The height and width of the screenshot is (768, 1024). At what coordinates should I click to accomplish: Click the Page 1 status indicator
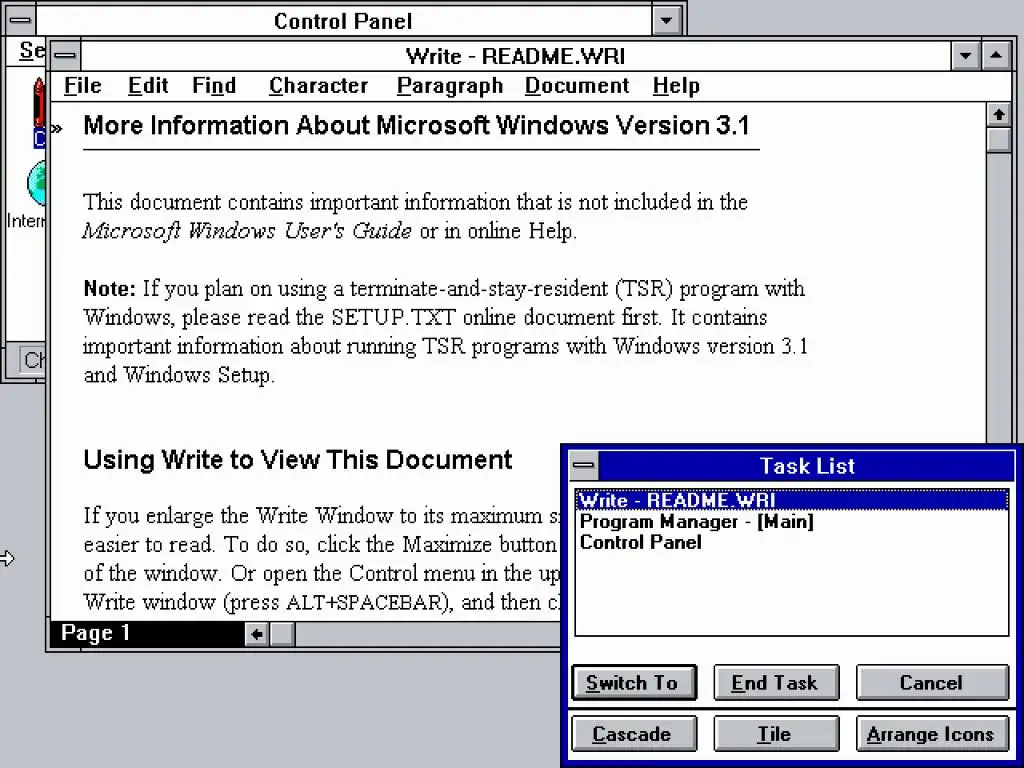click(147, 633)
